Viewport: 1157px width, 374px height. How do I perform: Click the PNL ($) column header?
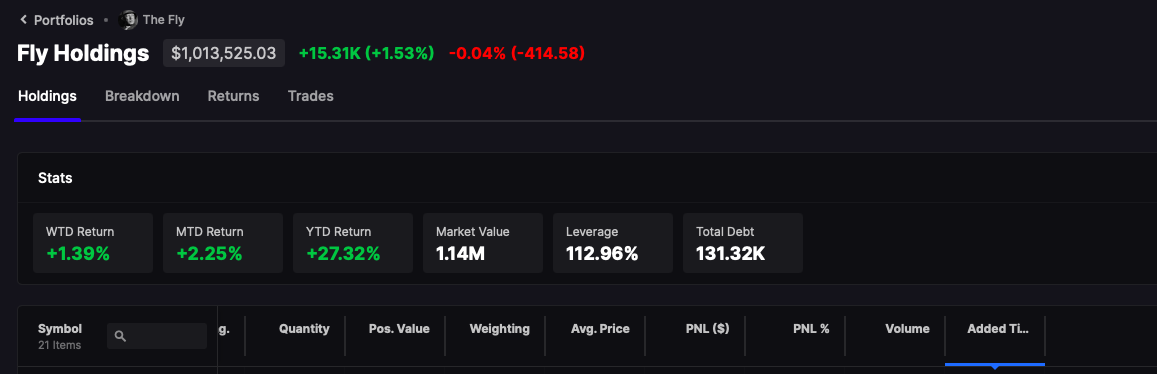pos(707,329)
